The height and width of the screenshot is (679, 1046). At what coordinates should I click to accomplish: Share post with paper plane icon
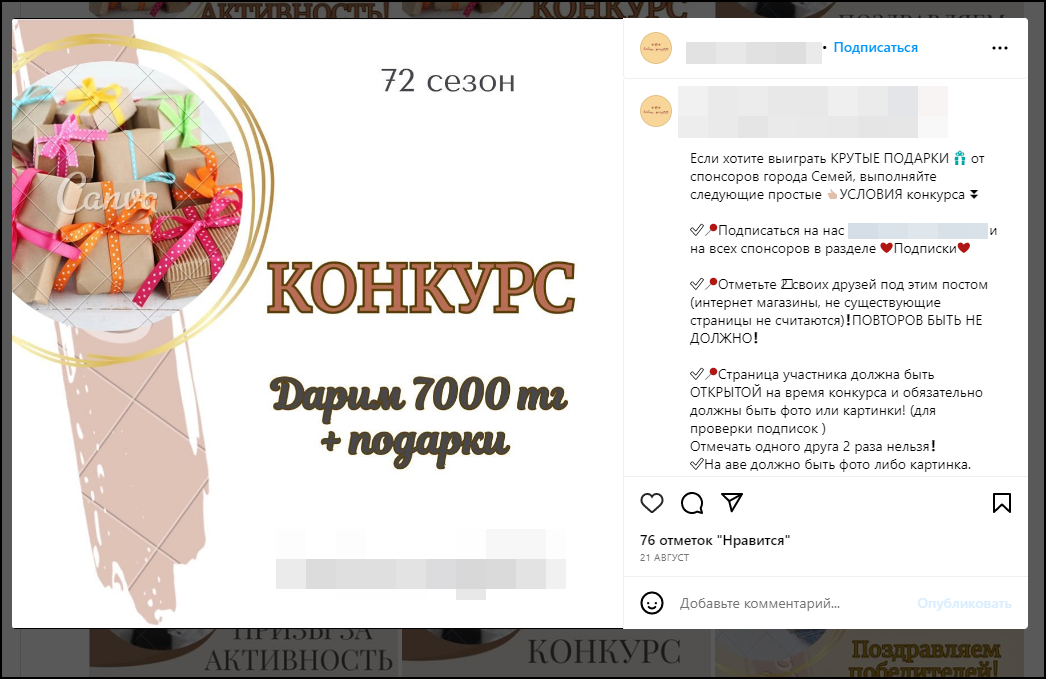click(x=732, y=502)
